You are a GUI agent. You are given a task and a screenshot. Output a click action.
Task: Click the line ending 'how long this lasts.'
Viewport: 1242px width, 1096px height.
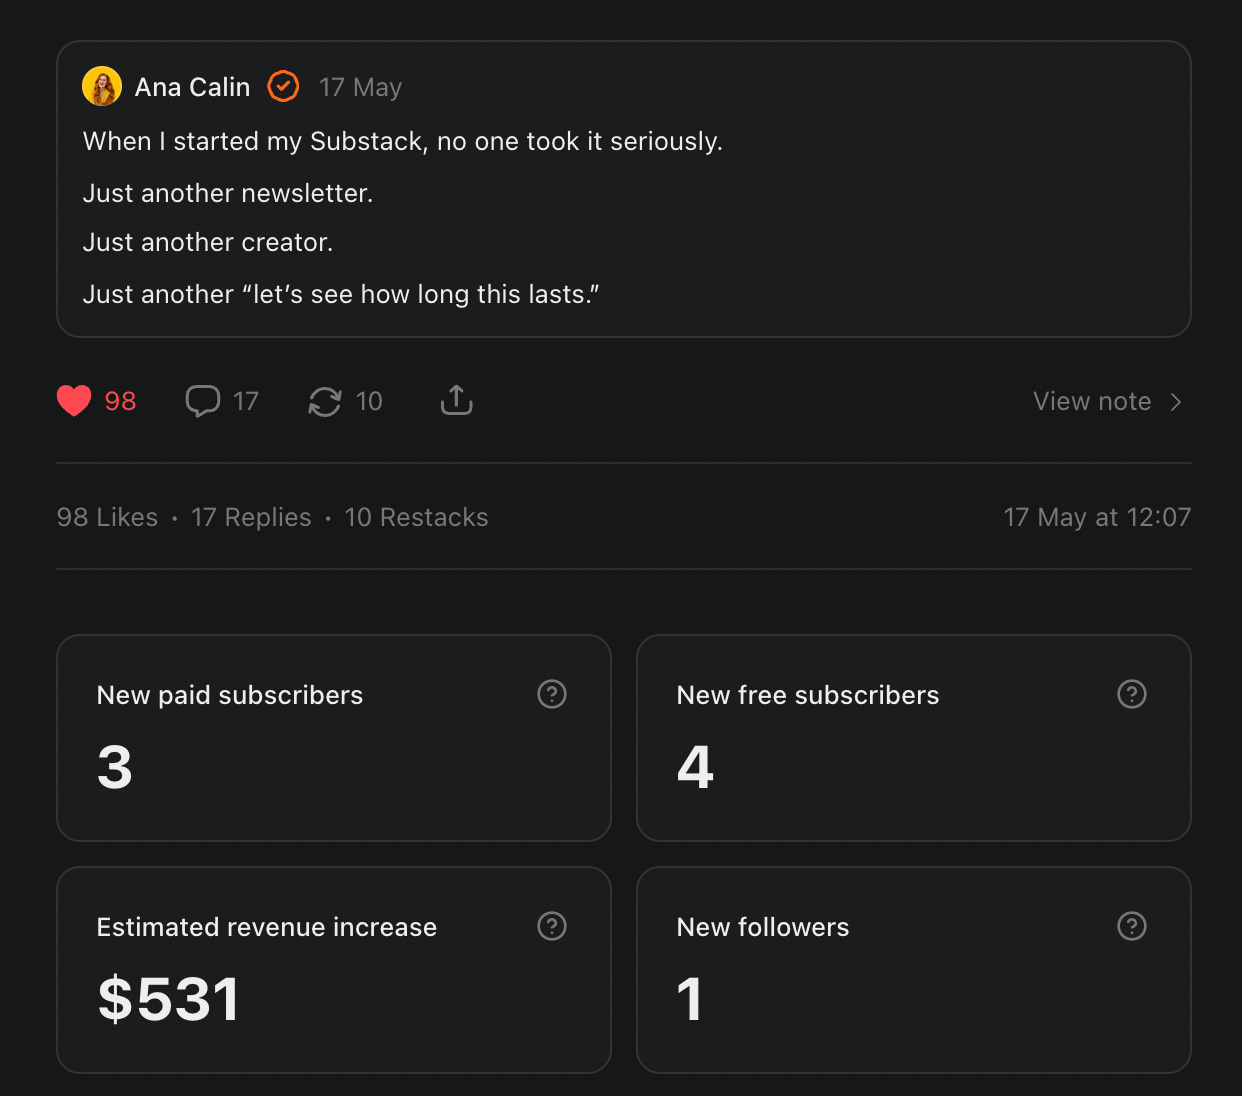click(341, 294)
